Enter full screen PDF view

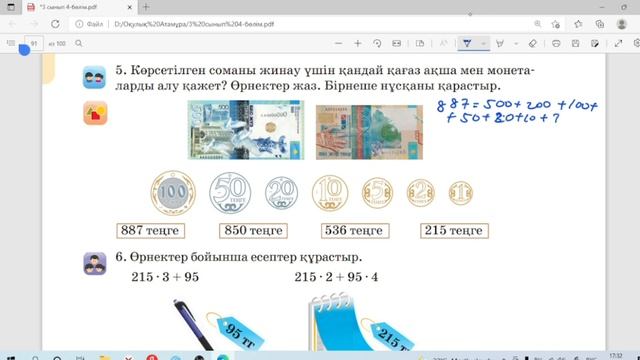click(618, 43)
